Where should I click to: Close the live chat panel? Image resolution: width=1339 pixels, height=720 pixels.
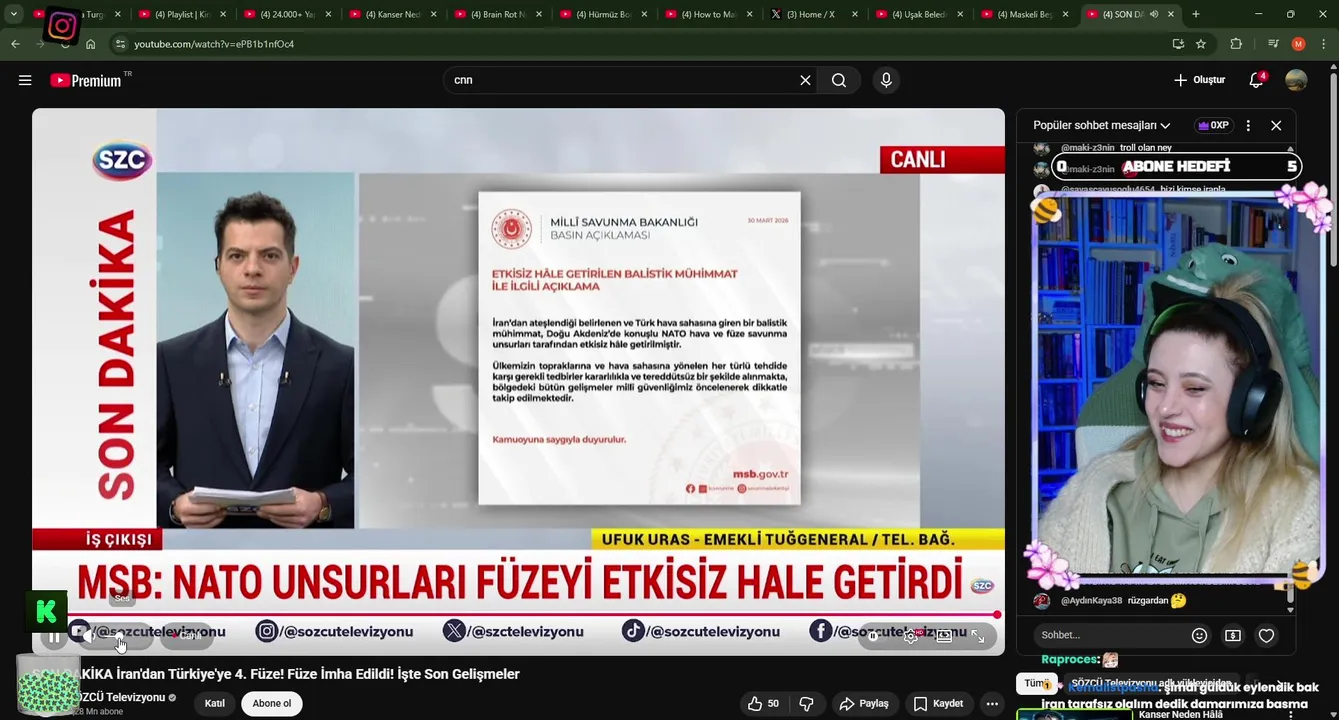1276,126
